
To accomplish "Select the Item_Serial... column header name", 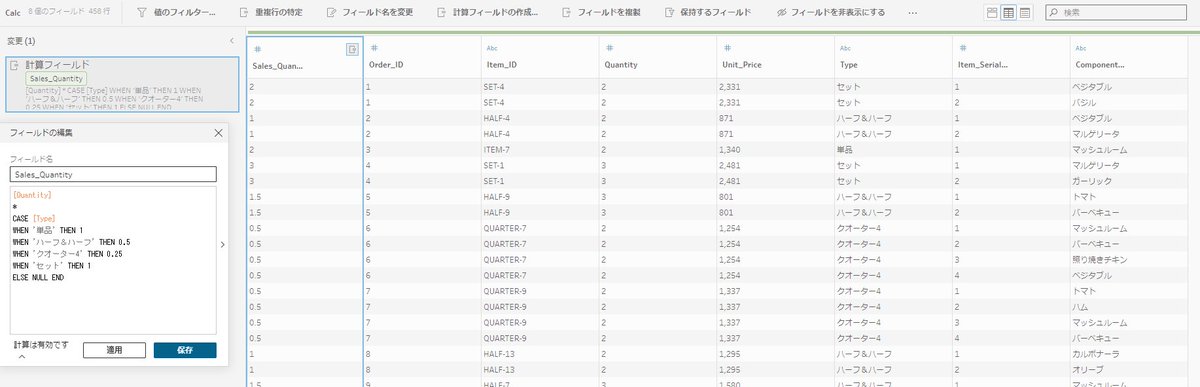I will coord(982,66).
